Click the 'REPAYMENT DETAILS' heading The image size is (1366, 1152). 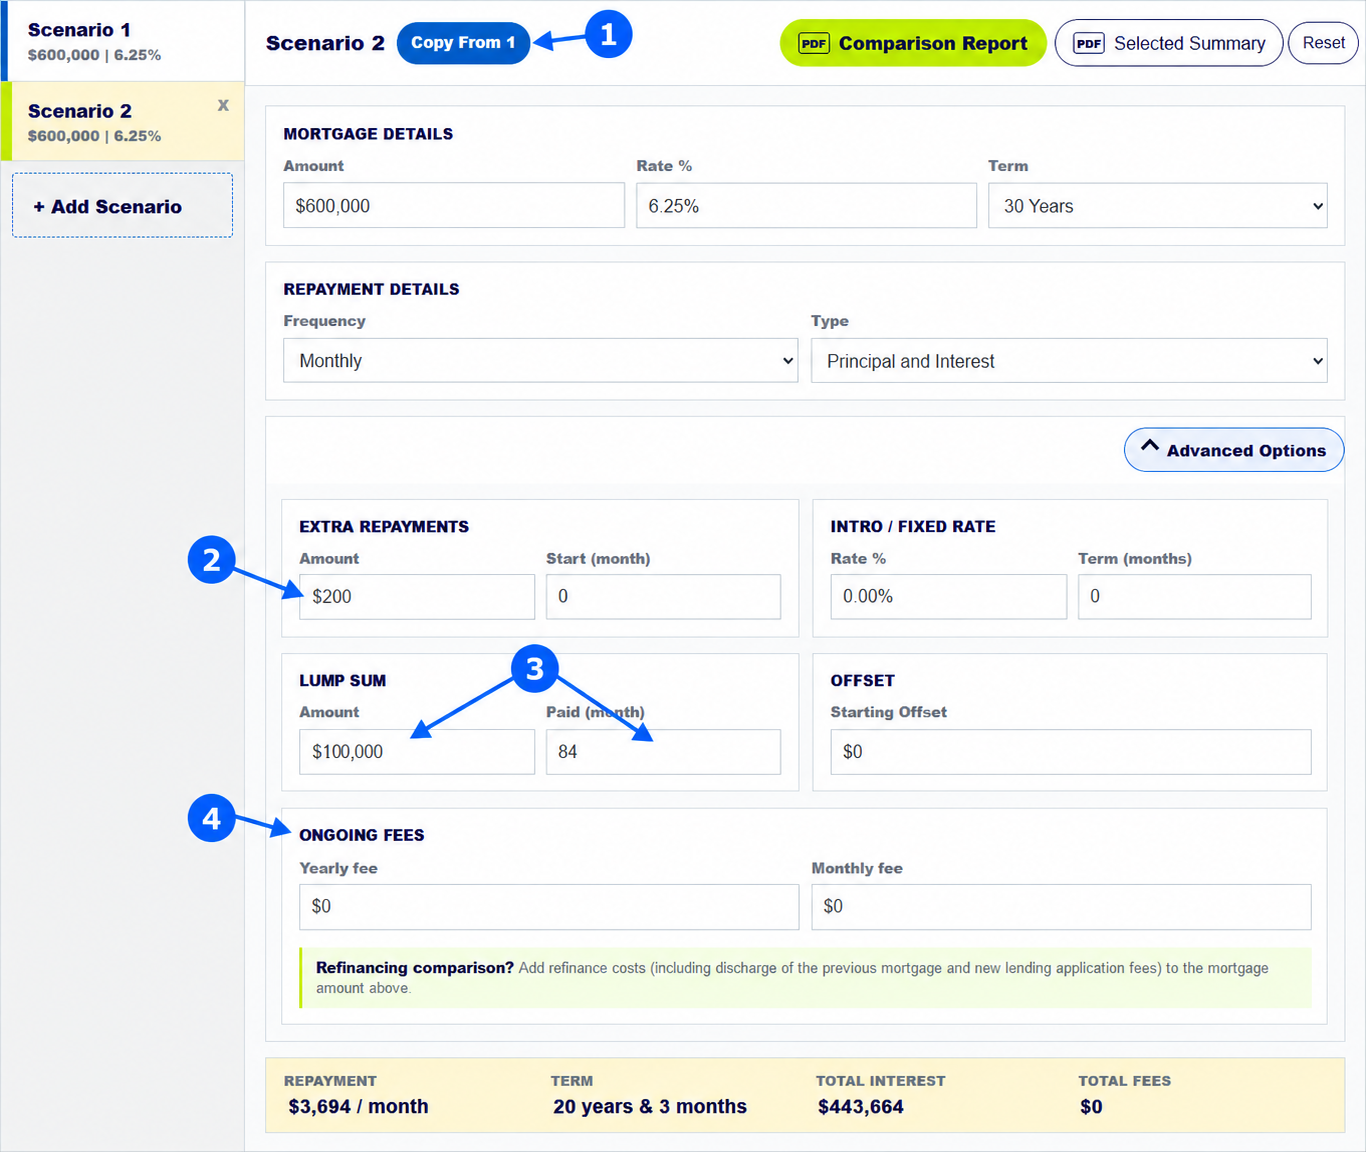(371, 289)
